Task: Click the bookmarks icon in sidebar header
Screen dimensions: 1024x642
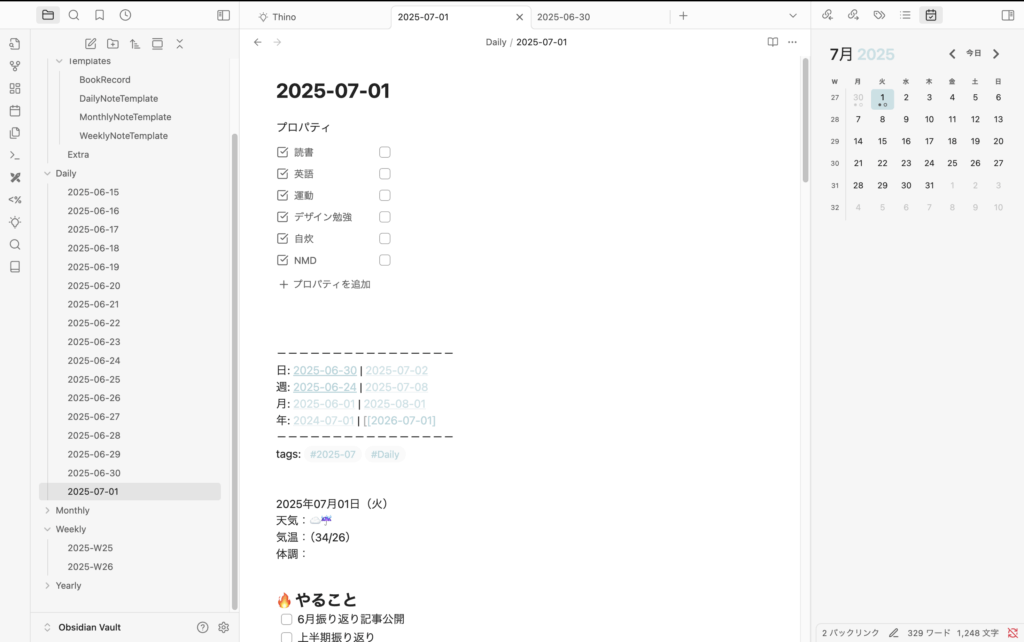Action: tap(99, 15)
